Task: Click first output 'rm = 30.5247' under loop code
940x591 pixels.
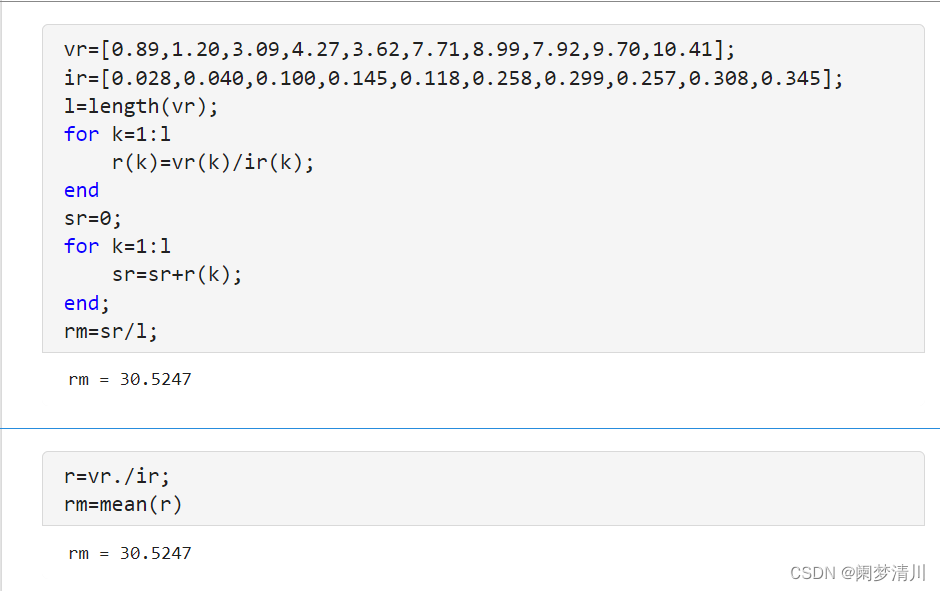Action: tap(130, 380)
